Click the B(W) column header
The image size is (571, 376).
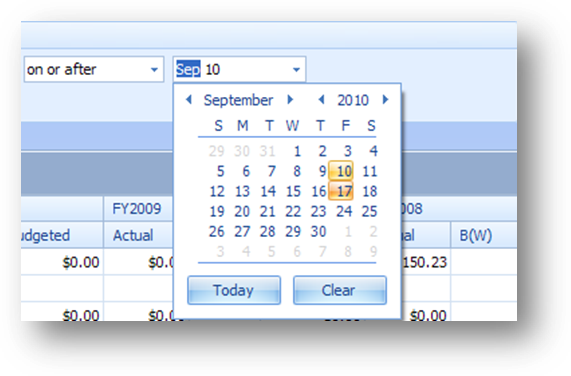click(476, 236)
